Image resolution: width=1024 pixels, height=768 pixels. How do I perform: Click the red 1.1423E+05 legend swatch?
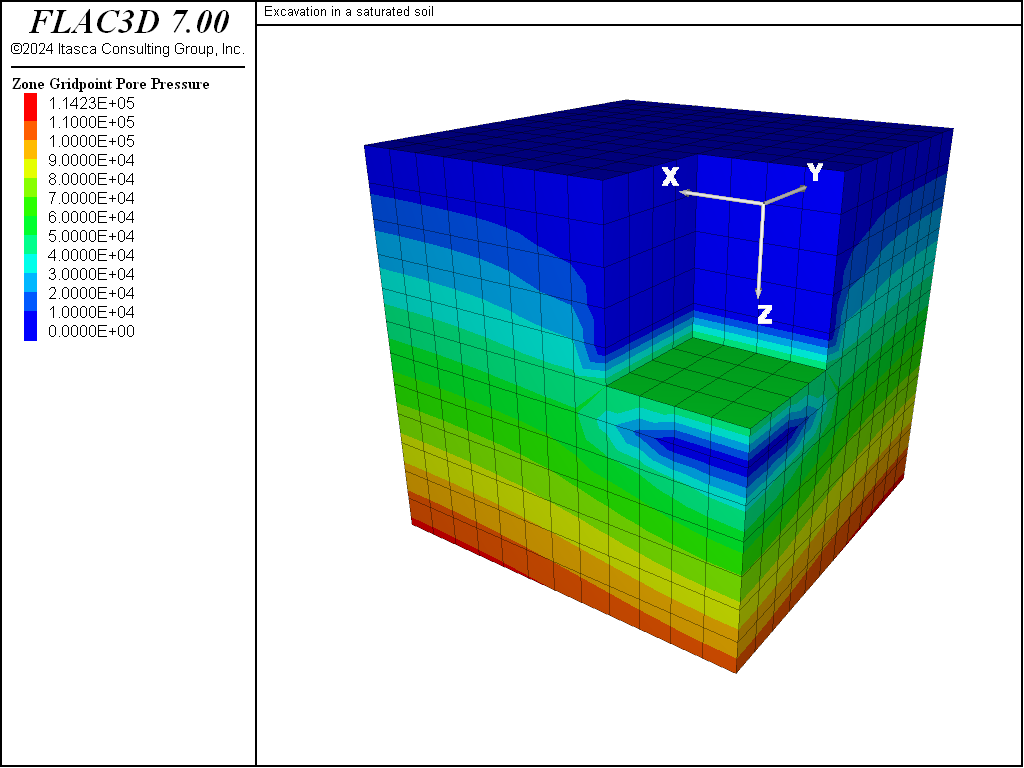coord(31,103)
